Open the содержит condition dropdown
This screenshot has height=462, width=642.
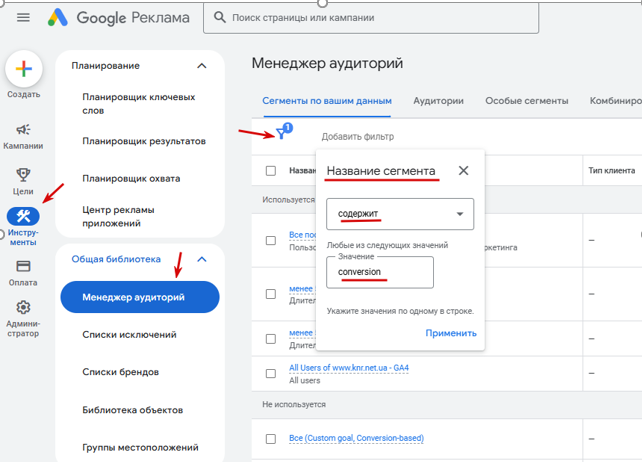point(400,214)
